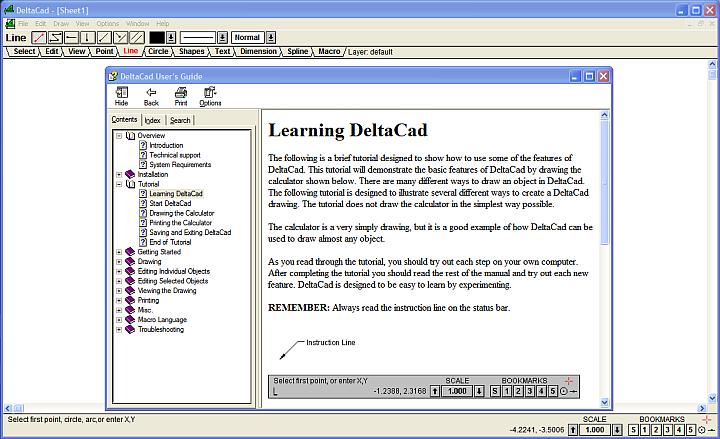Switch to the Search tab in help
Viewport: 720px width, 439px height.
pos(180,120)
